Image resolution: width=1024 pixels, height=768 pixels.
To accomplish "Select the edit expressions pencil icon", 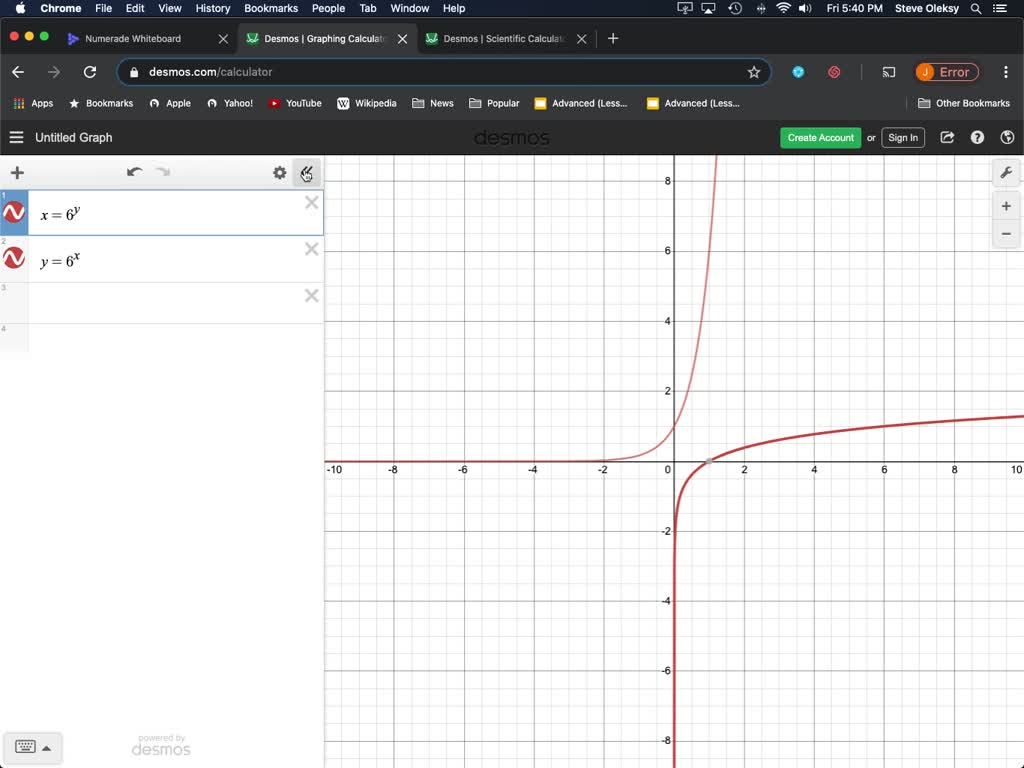I will [x=307, y=172].
